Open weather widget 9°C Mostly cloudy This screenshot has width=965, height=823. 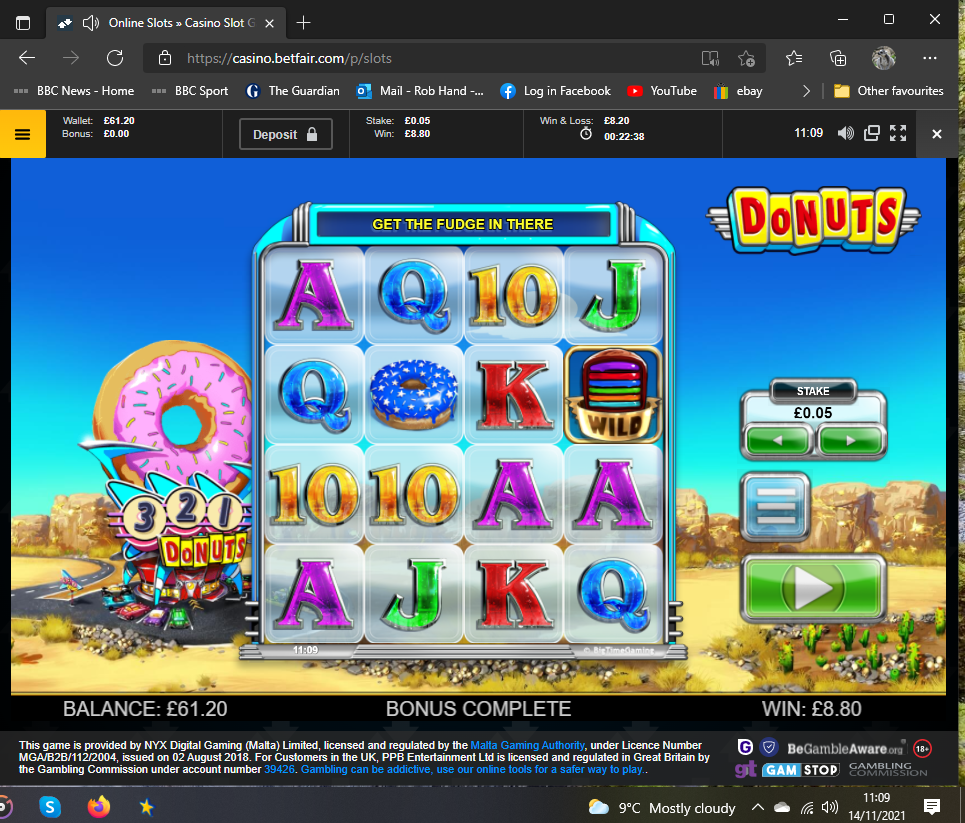[x=662, y=808]
